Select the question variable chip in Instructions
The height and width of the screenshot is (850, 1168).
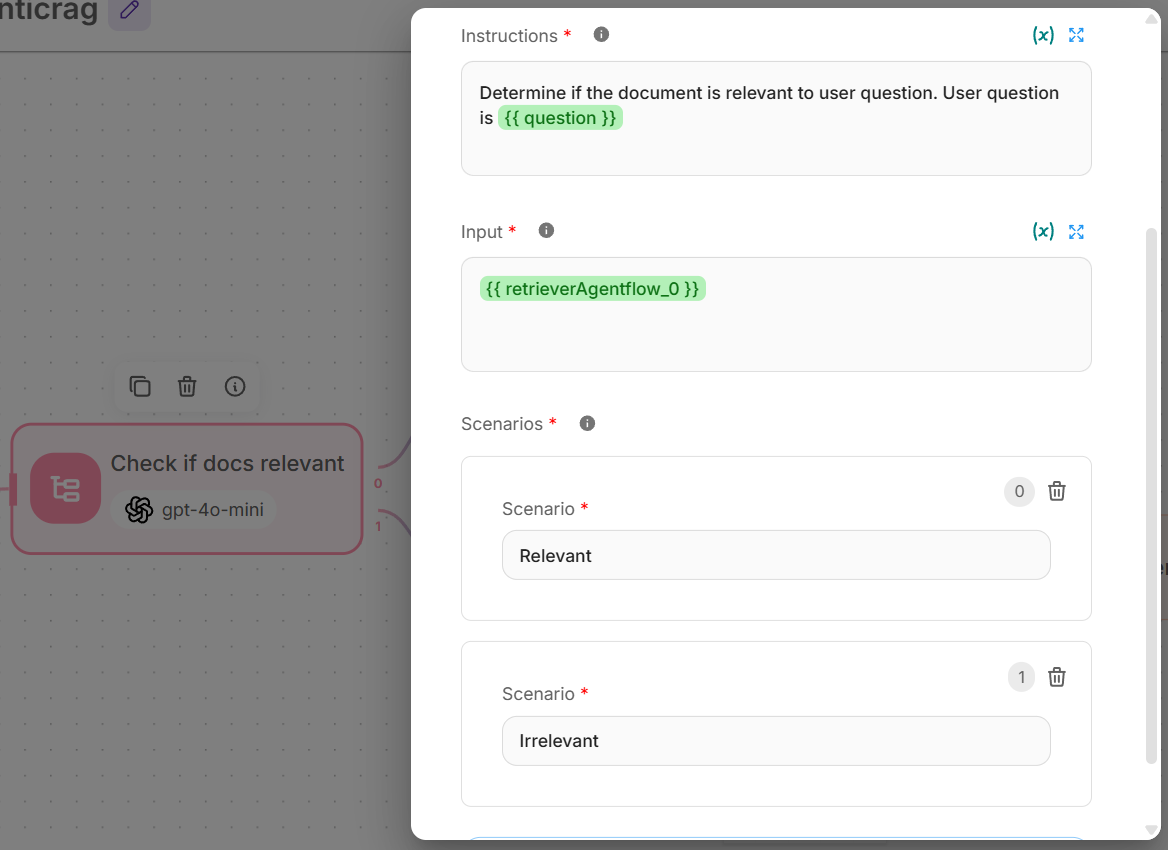coord(560,118)
